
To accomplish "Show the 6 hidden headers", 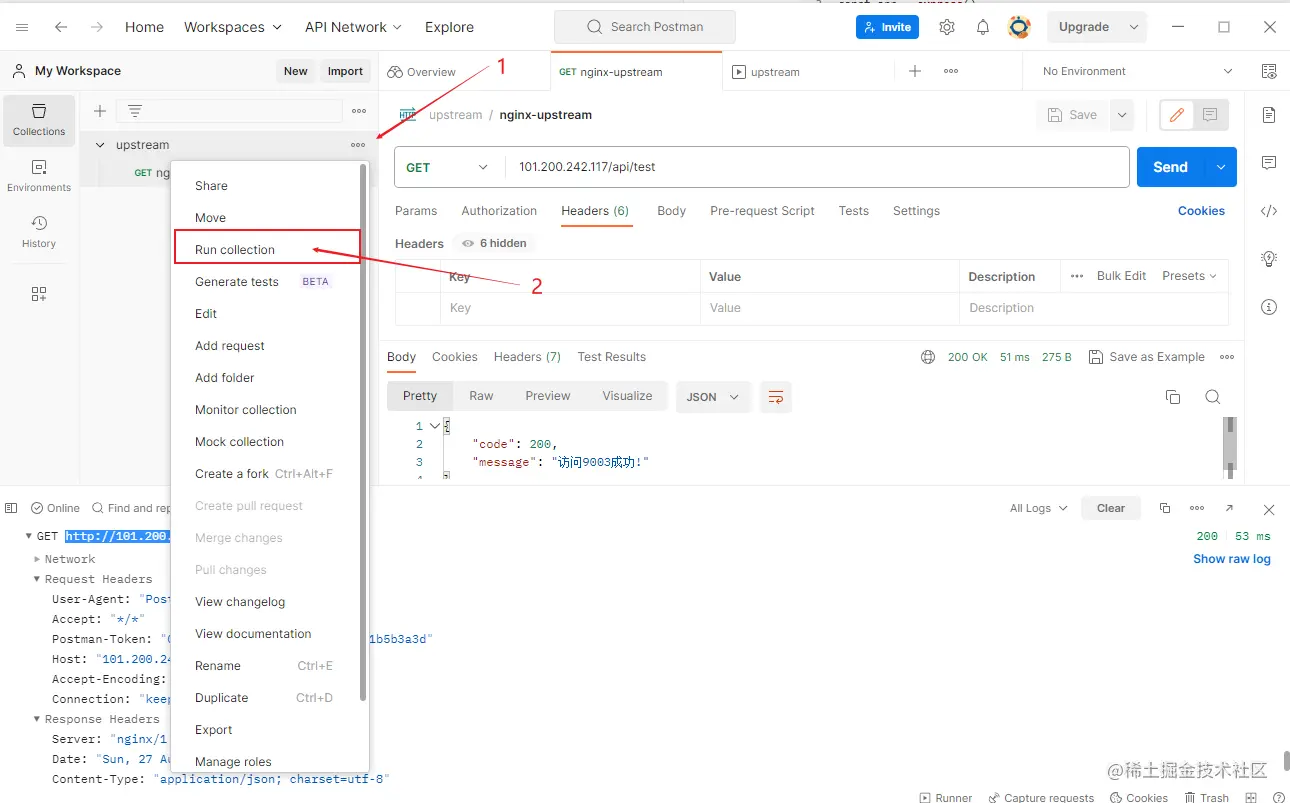I will pos(494,243).
